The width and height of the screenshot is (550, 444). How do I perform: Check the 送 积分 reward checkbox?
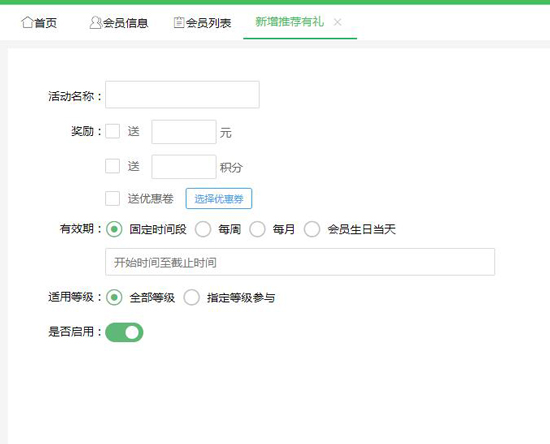pos(113,166)
